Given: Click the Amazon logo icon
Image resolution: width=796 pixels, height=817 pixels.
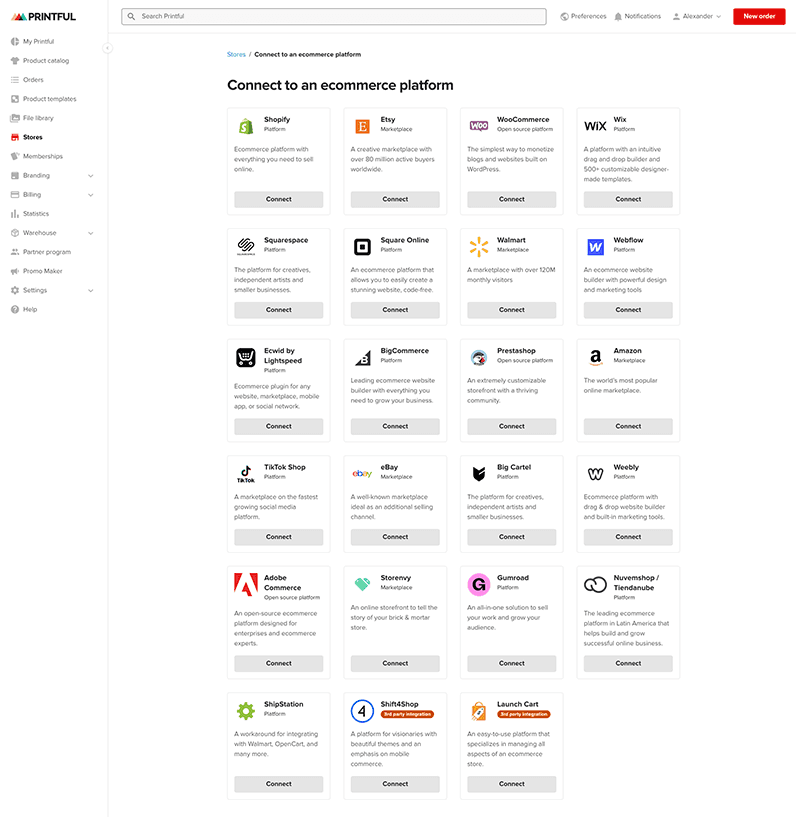Looking at the screenshot, I should pyautogui.click(x=595, y=357).
